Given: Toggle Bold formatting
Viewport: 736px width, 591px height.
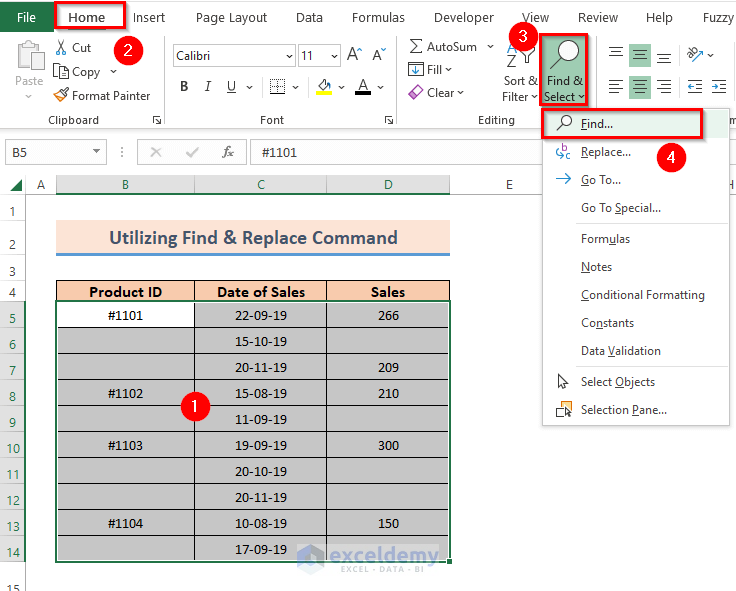Looking at the screenshot, I should [184, 87].
